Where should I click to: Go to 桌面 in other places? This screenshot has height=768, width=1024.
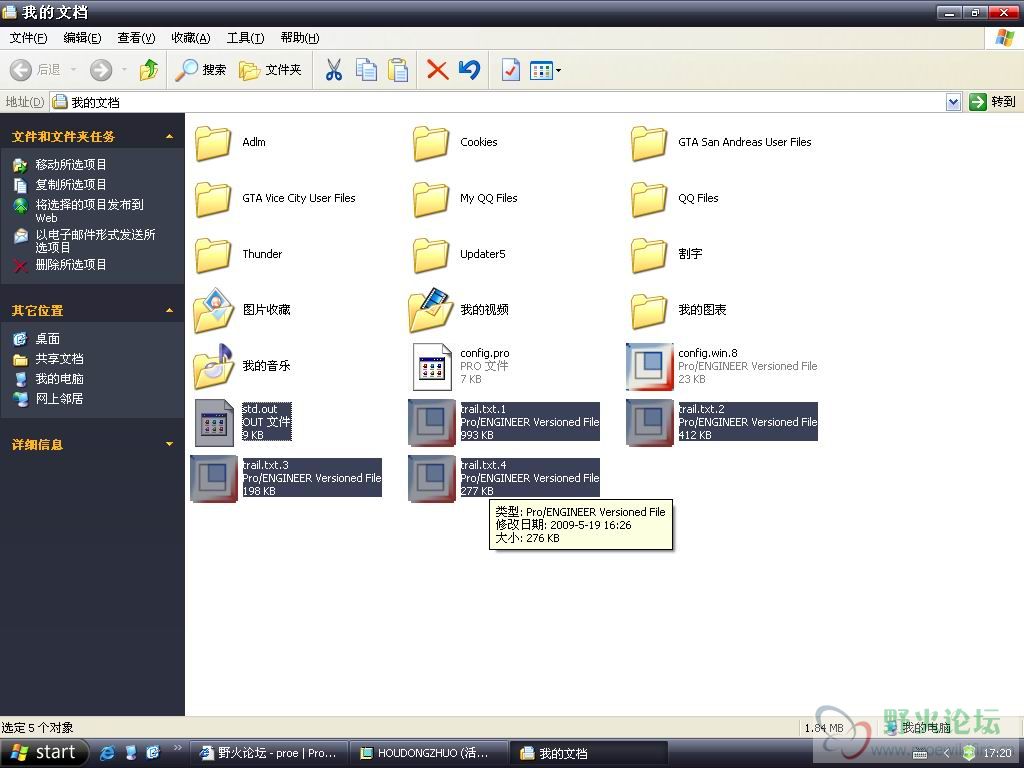click(x=47, y=338)
